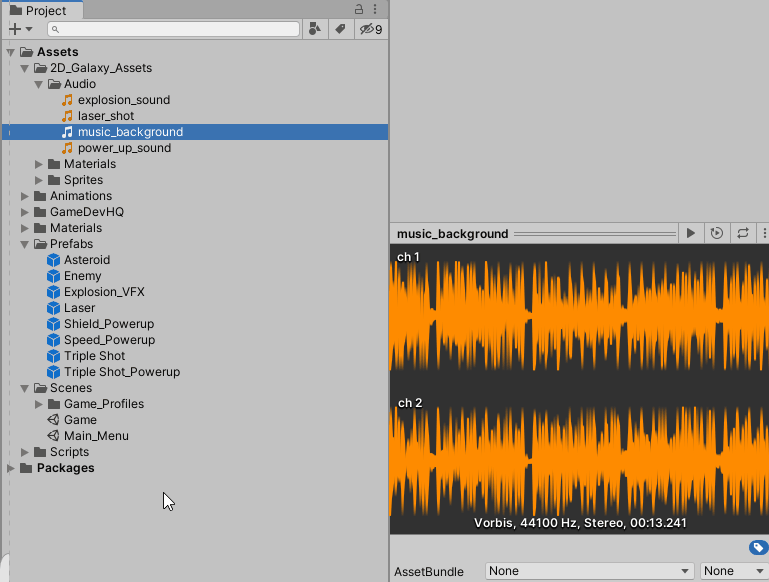Screen dimensions: 769x582
Task: Open the Search by Label filter
Action: point(340,29)
